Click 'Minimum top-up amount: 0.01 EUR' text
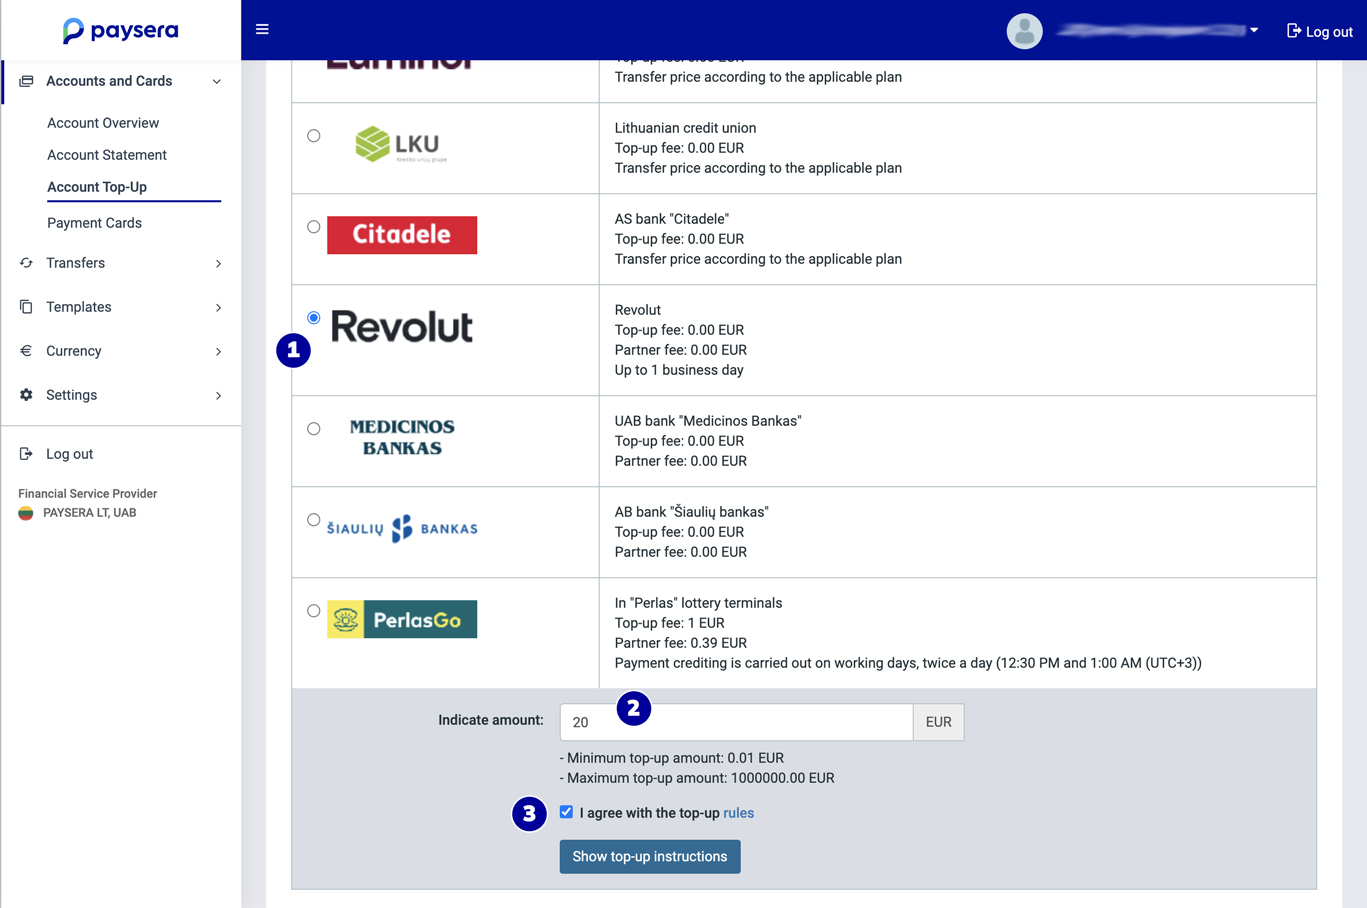The image size is (1367, 908). 675,758
